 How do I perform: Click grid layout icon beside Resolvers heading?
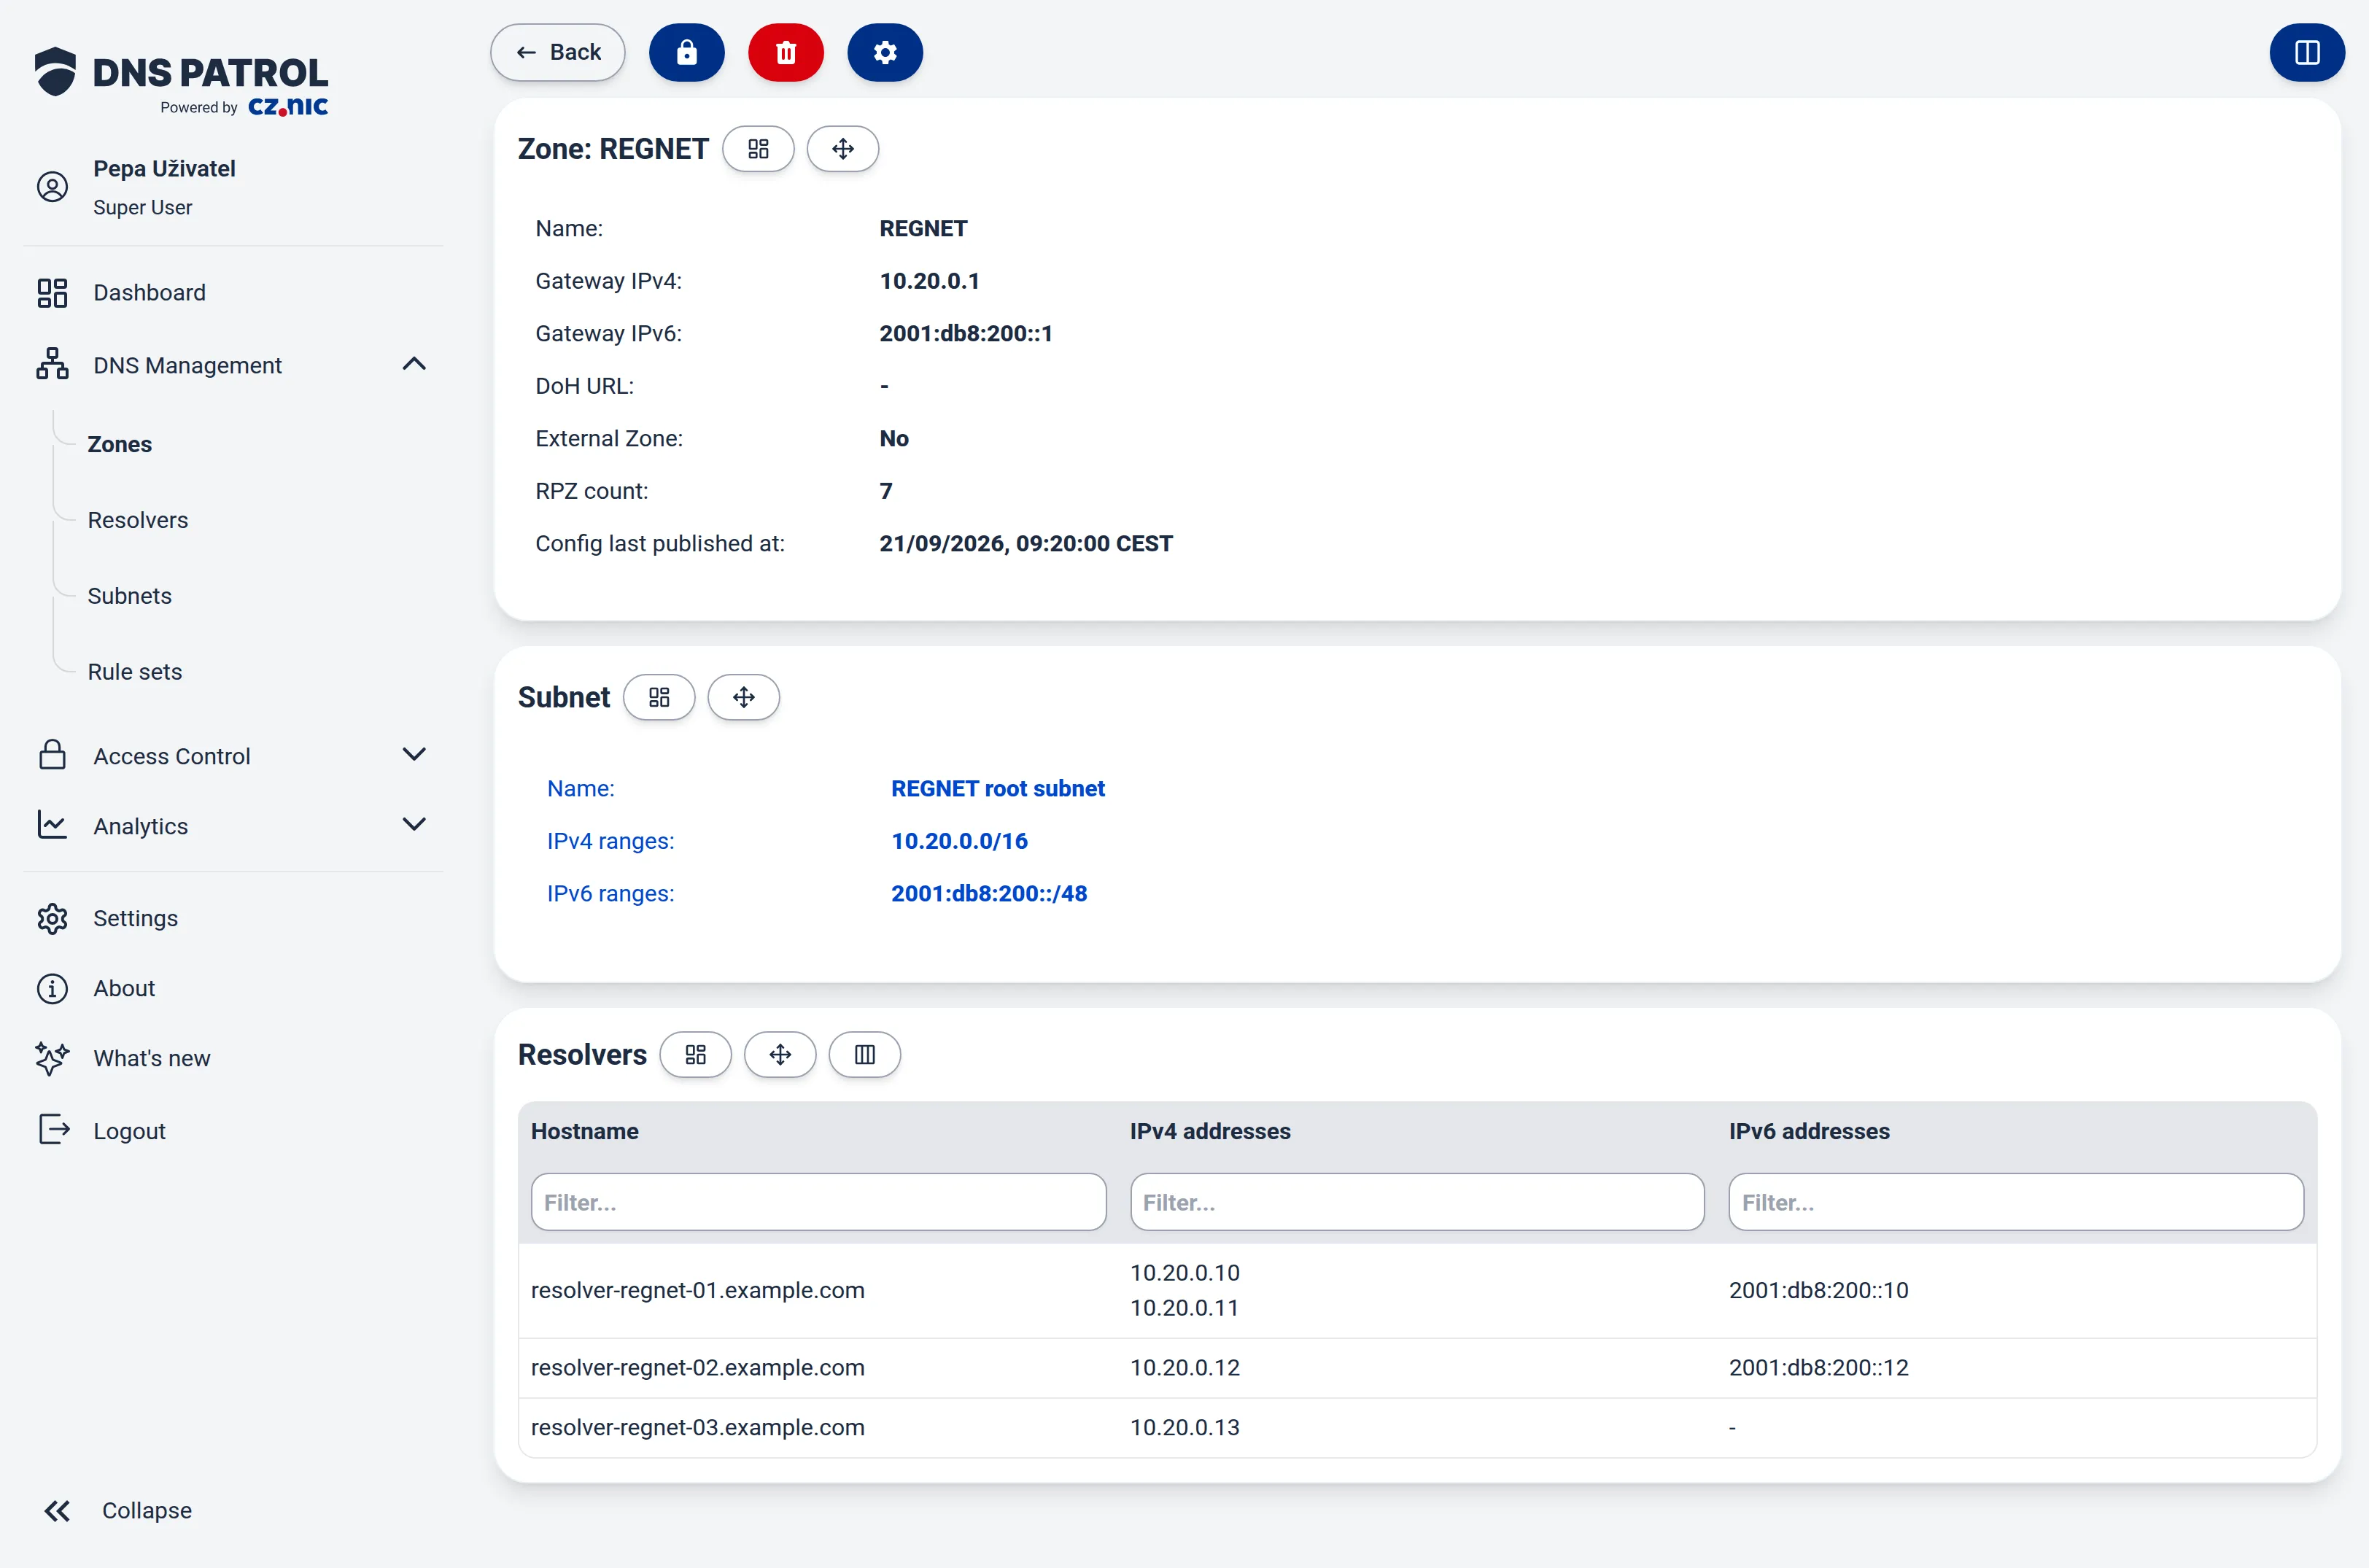695,1054
